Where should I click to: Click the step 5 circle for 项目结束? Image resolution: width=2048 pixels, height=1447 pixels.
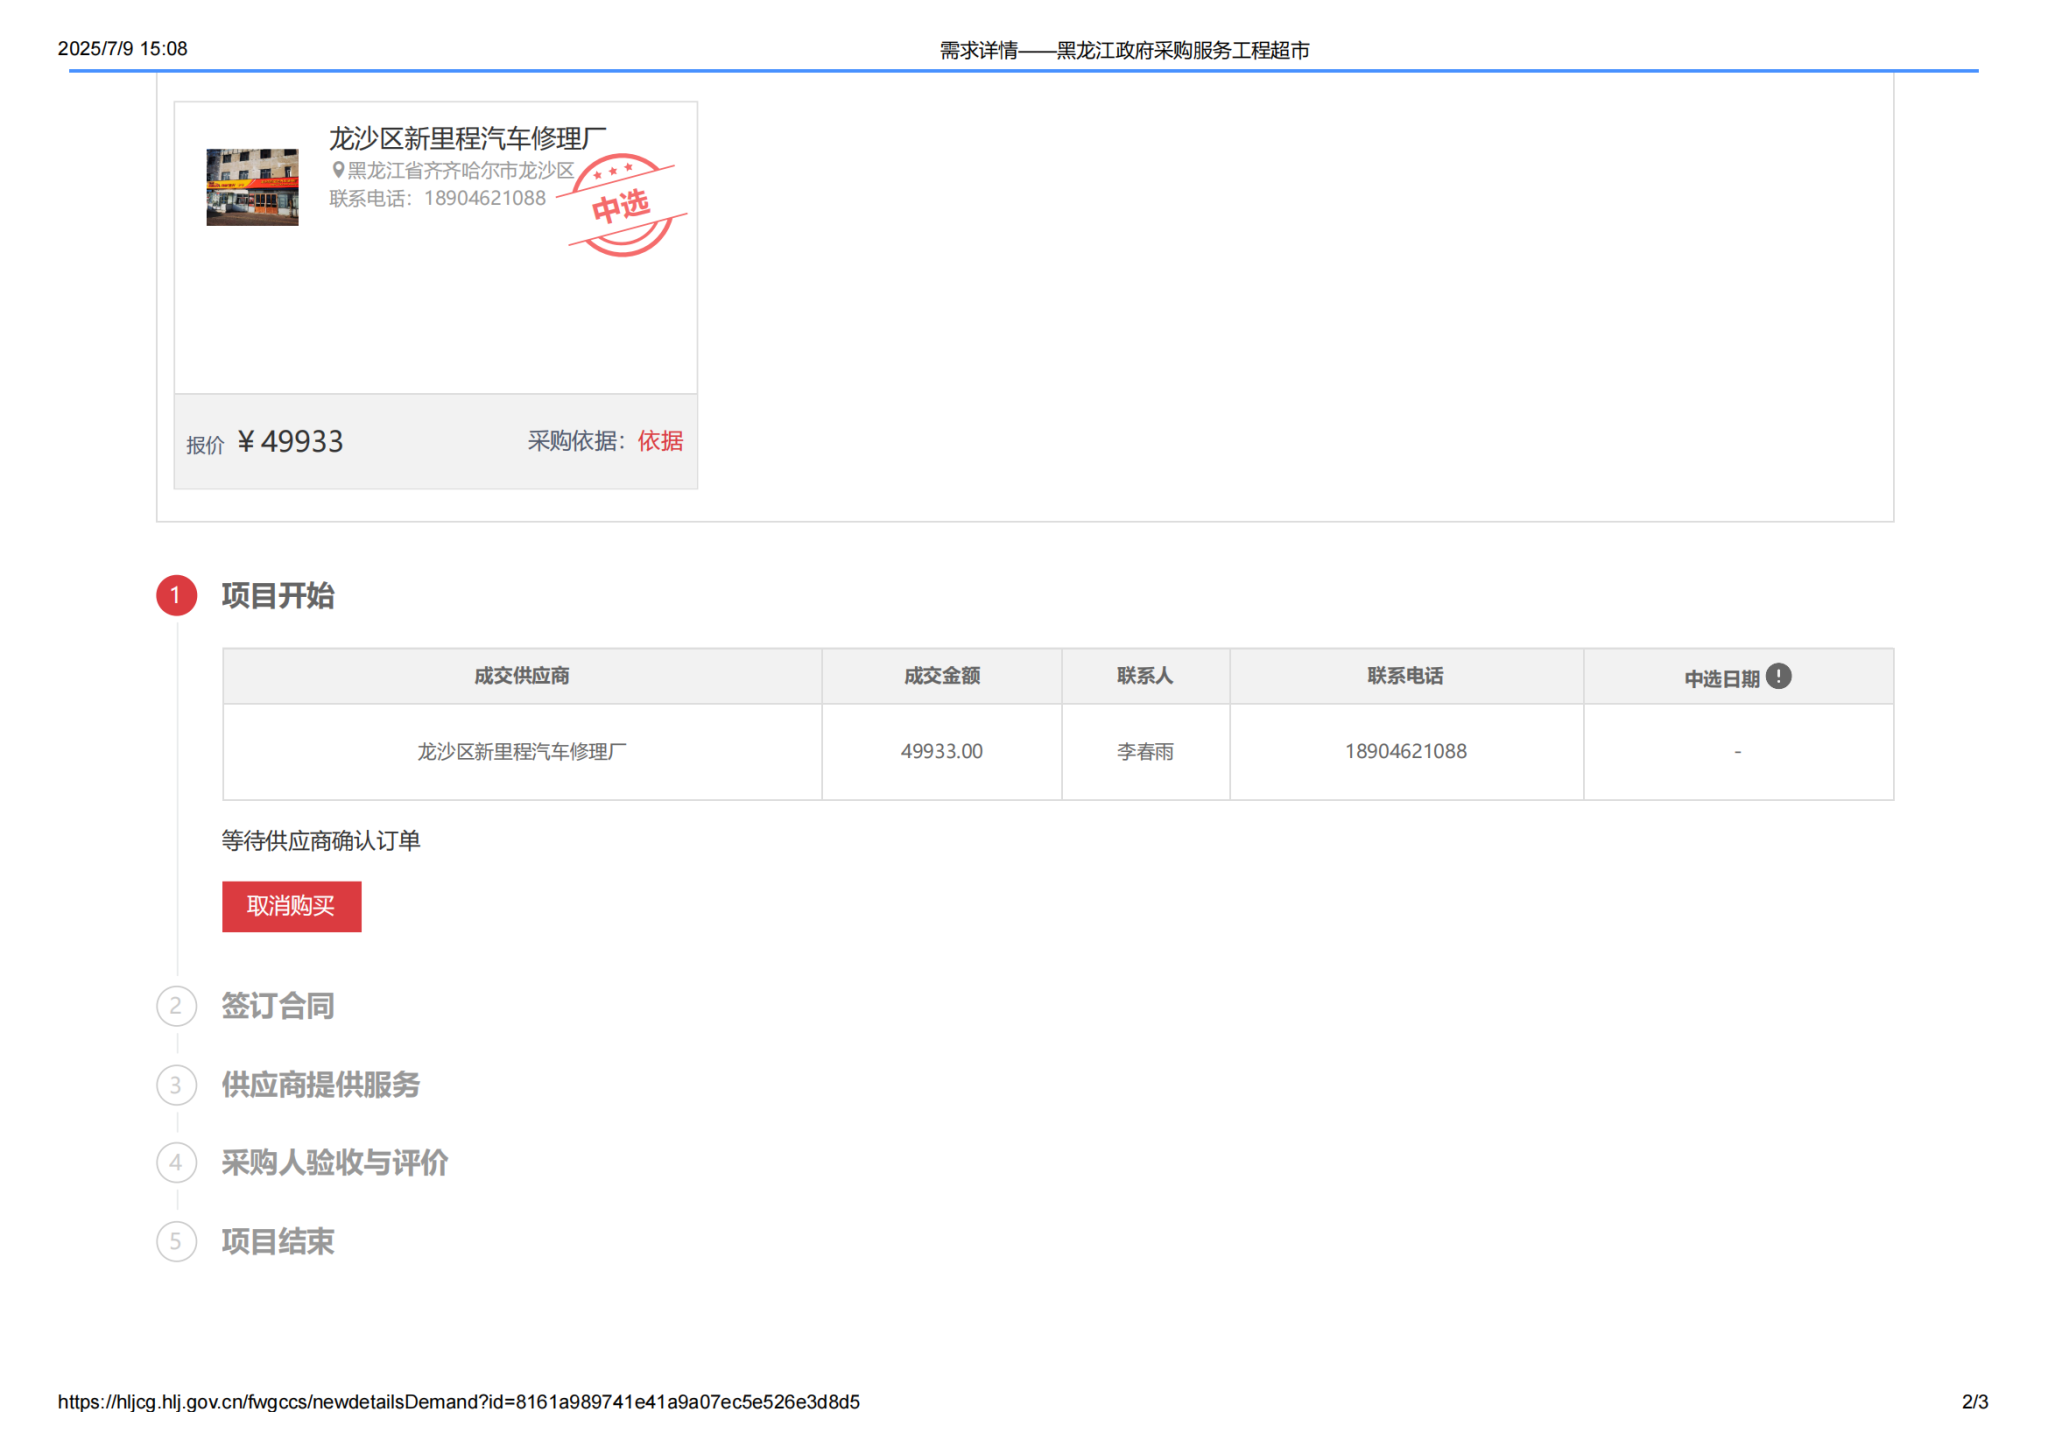pos(176,1242)
